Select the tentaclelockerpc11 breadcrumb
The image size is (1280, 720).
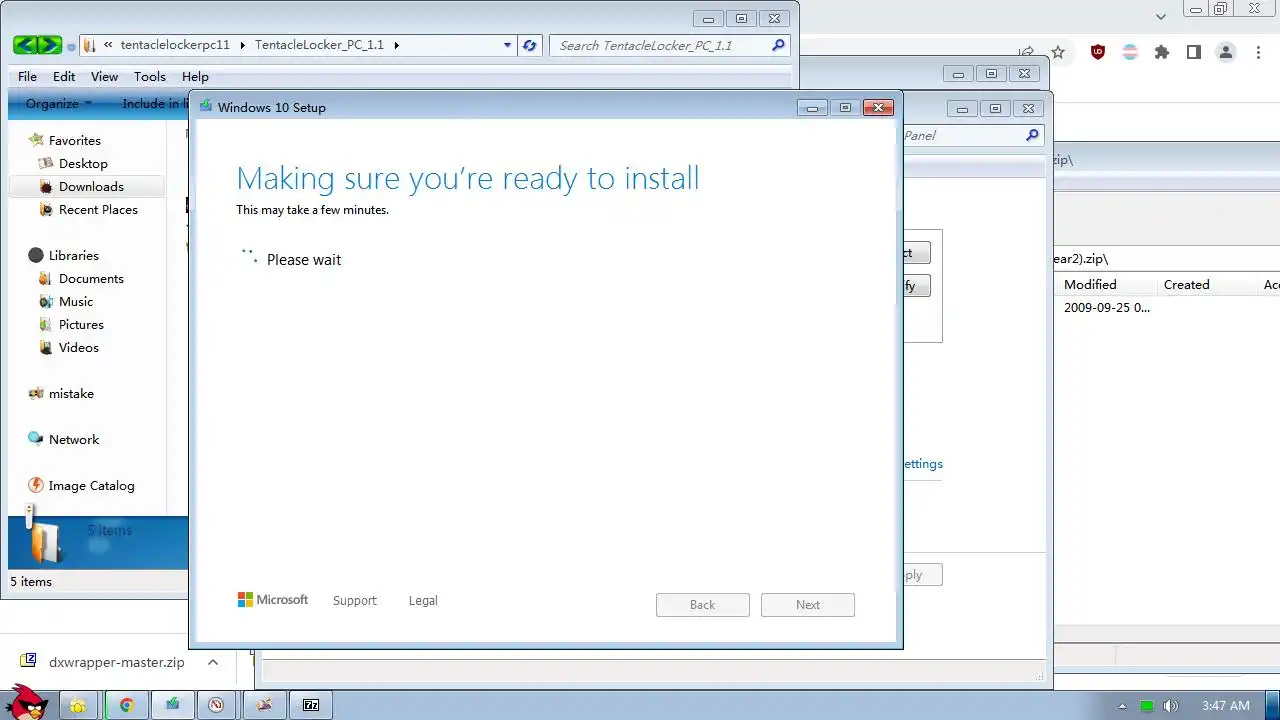[x=175, y=45]
